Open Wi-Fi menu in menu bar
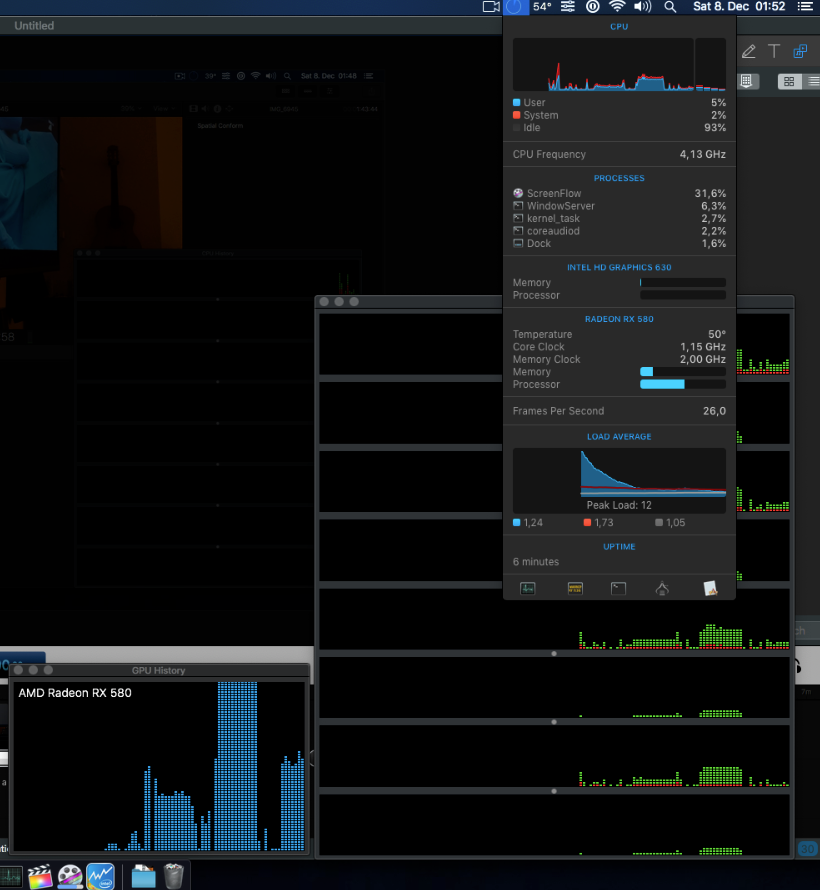The image size is (820, 890). click(x=617, y=7)
